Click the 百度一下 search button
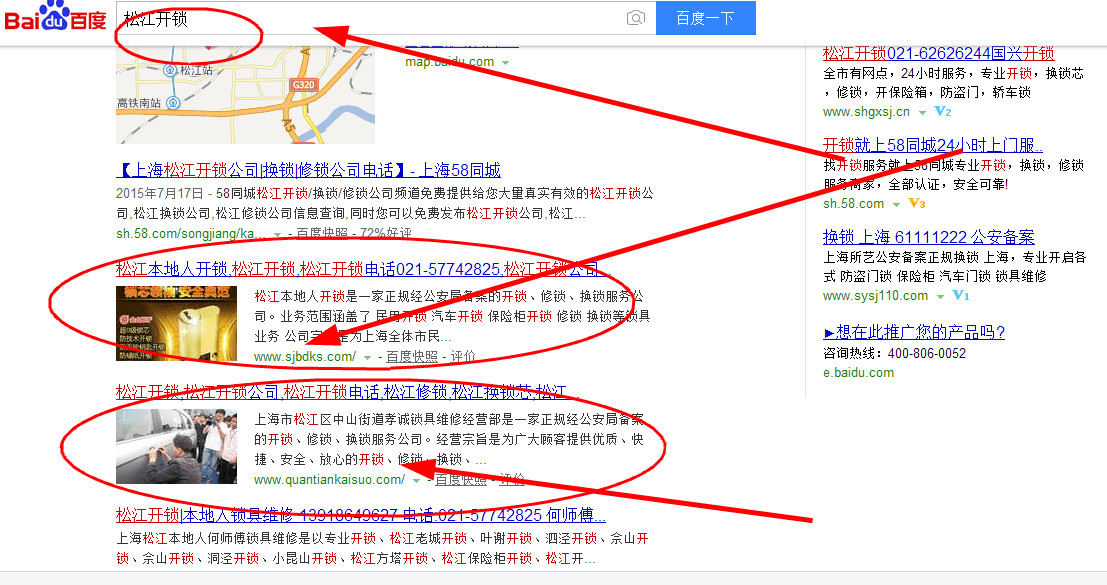1107x585 pixels. point(706,18)
